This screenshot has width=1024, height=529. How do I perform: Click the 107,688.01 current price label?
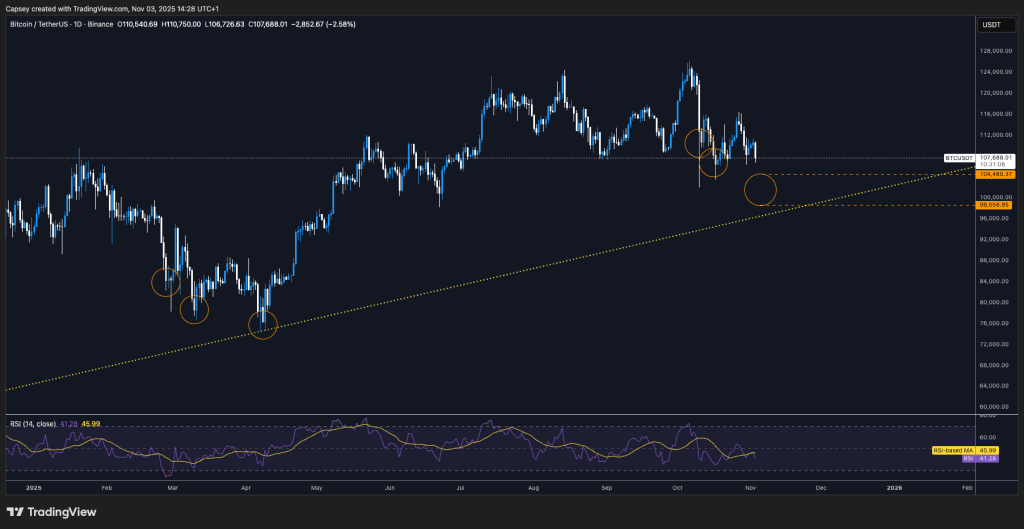[994, 157]
